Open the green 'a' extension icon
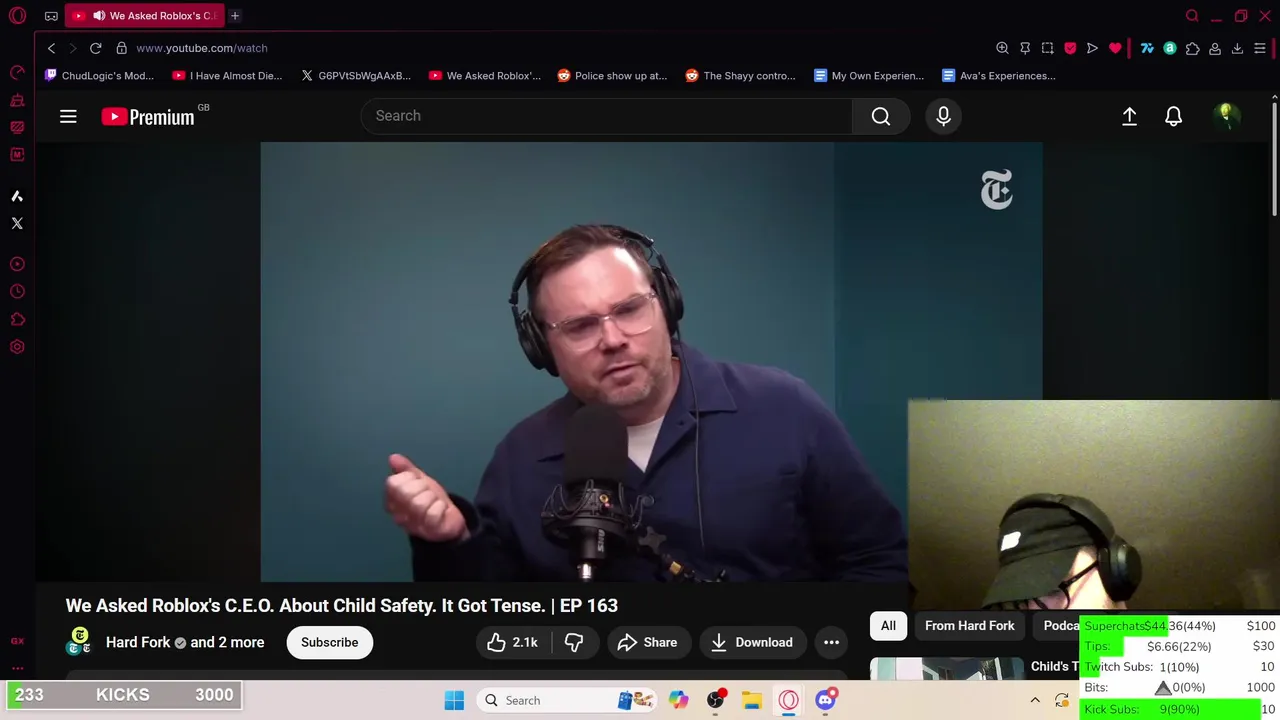1280x720 pixels. pos(1170,48)
